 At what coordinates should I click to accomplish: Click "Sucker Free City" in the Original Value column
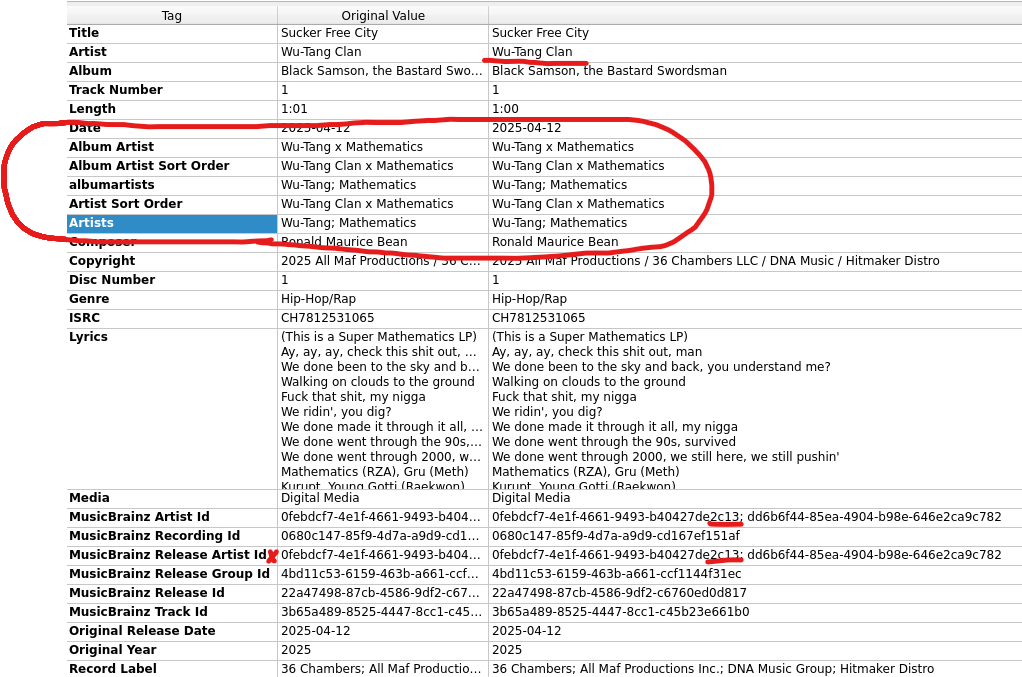(329, 33)
